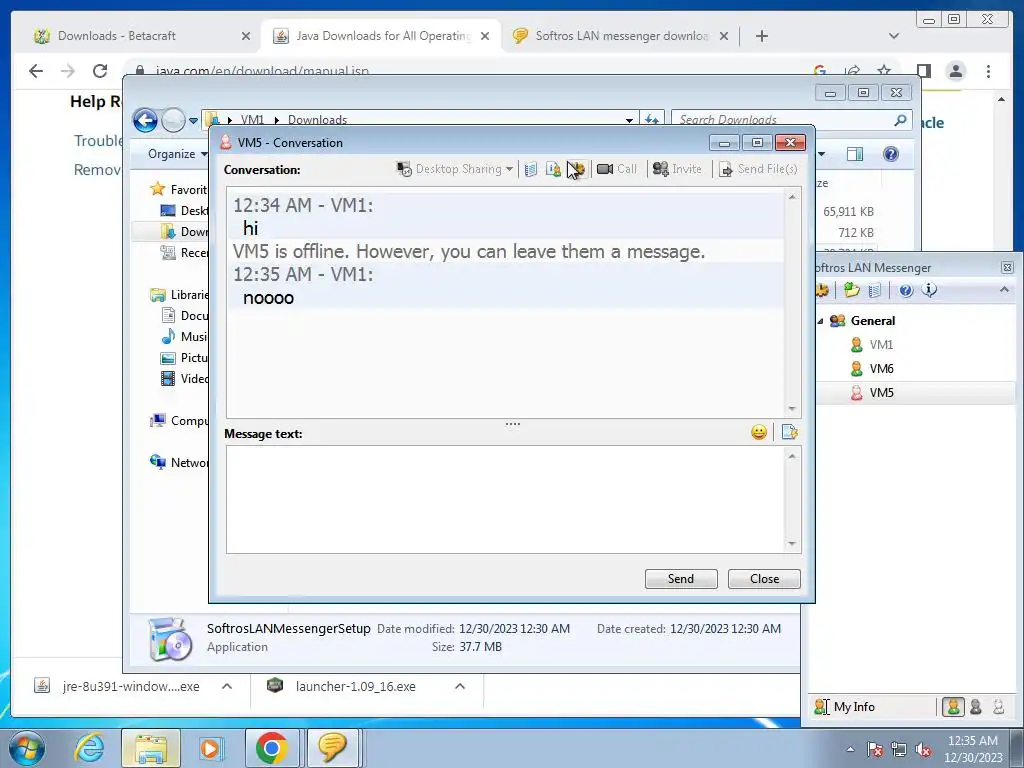Image resolution: width=1024 pixels, height=768 pixels.
Task: Bookmark this page star icon
Action: point(884,71)
